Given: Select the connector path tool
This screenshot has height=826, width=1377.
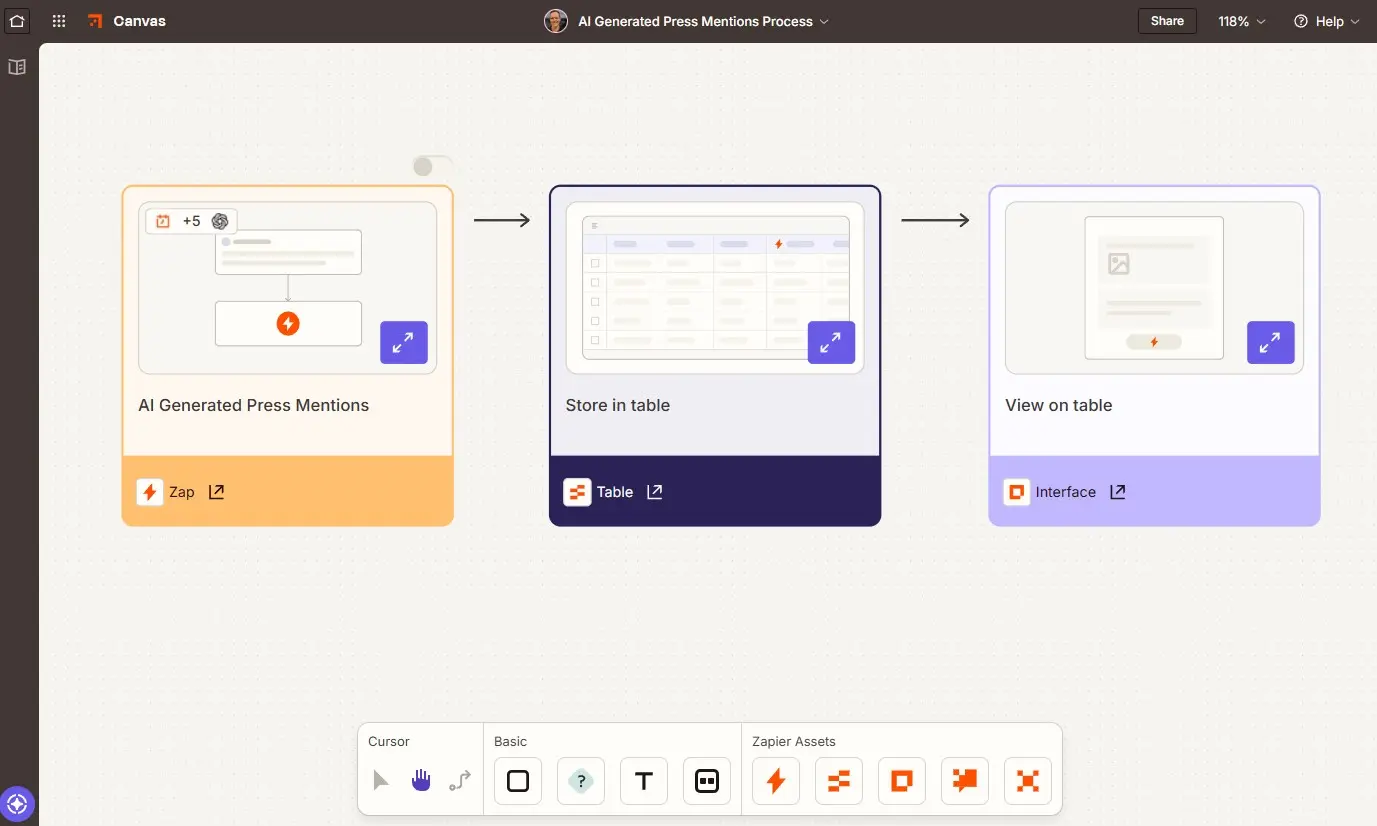Looking at the screenshot, I should (460, 781).
